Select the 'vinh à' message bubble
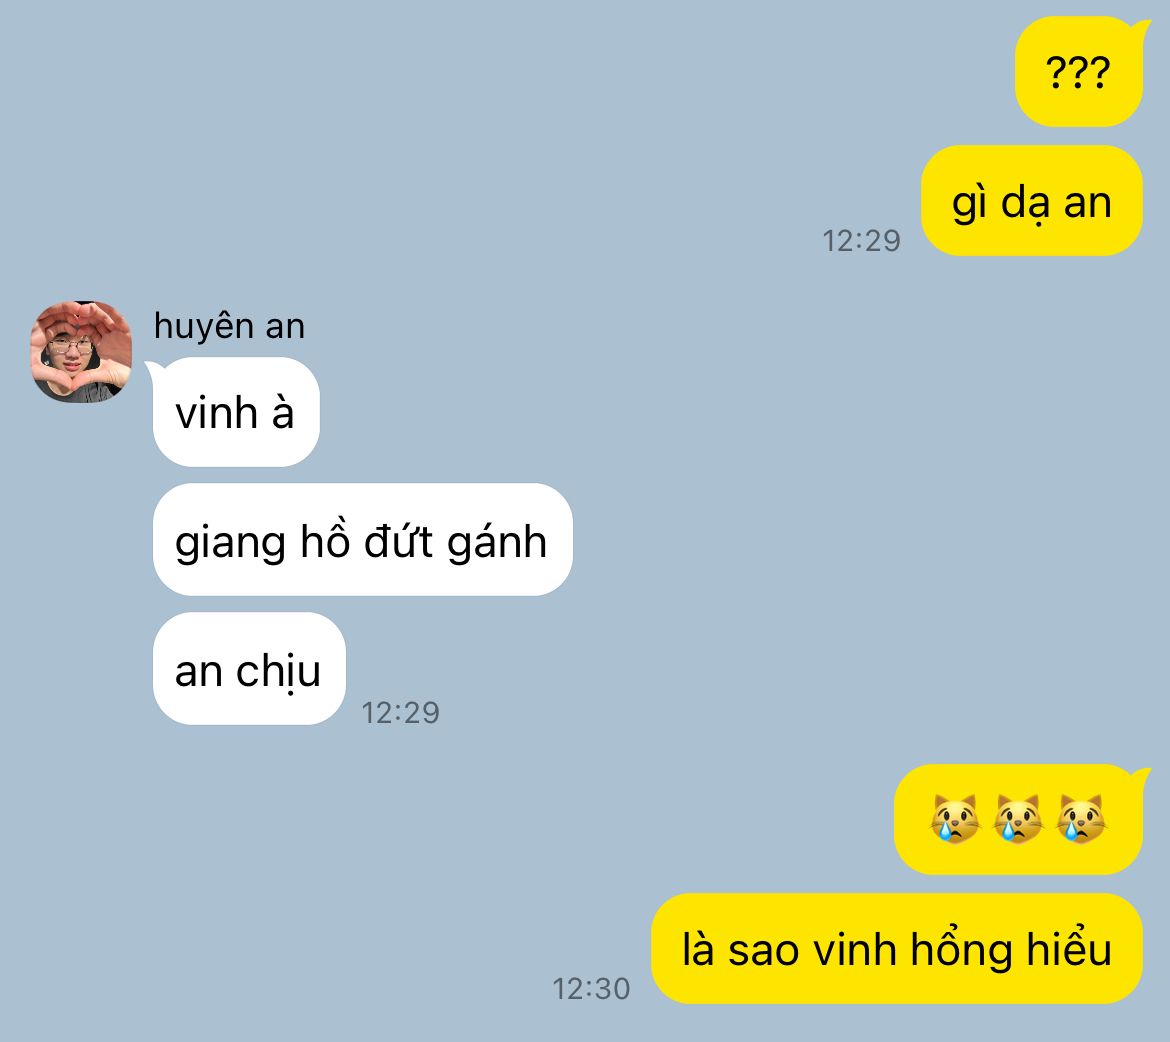1170x1042 pixels. click(x=235, y=412)
